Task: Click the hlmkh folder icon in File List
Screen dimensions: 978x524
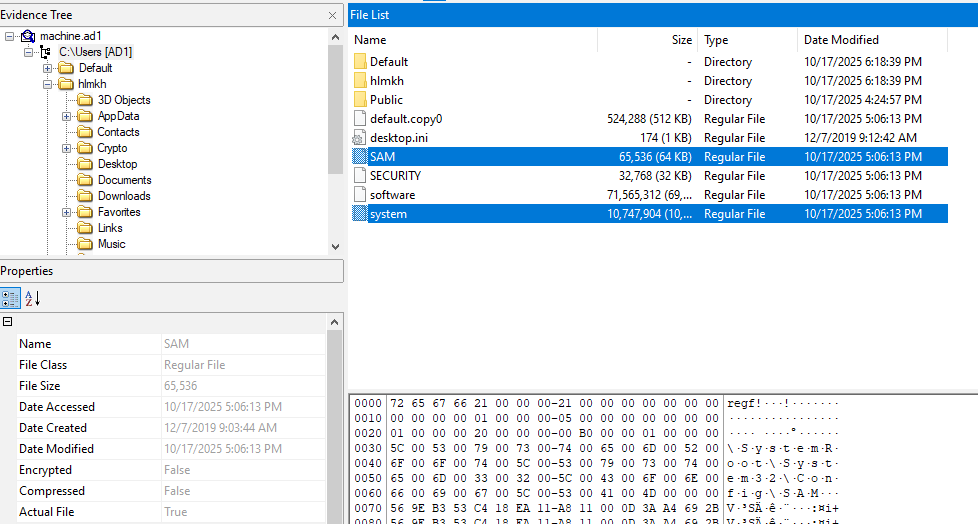Action: [360, 81]
